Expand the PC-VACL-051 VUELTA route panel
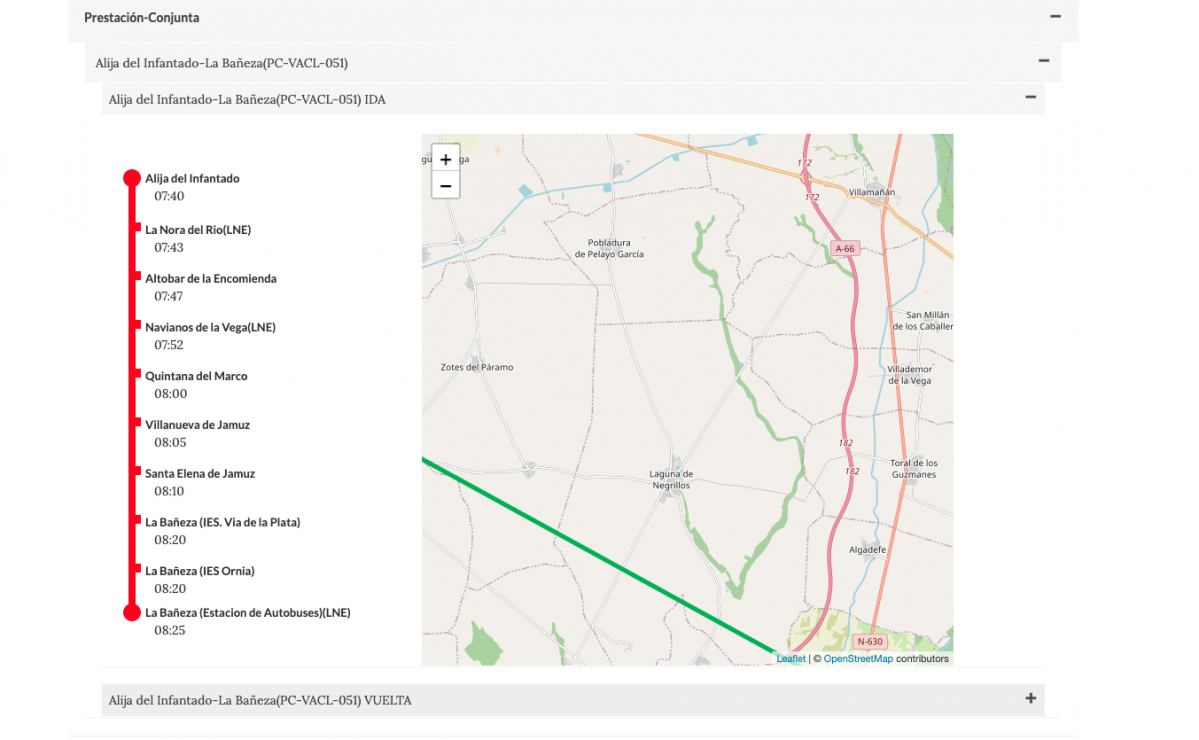 coord(1030,698)
